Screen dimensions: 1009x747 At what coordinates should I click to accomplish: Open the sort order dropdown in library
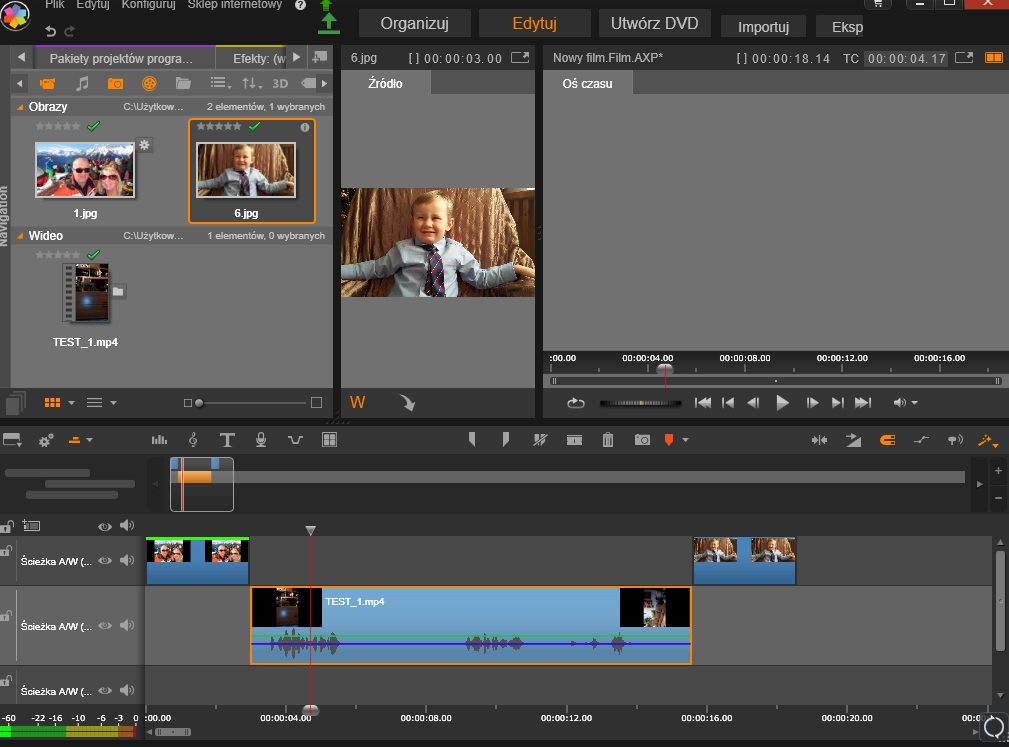pos(252,84)
